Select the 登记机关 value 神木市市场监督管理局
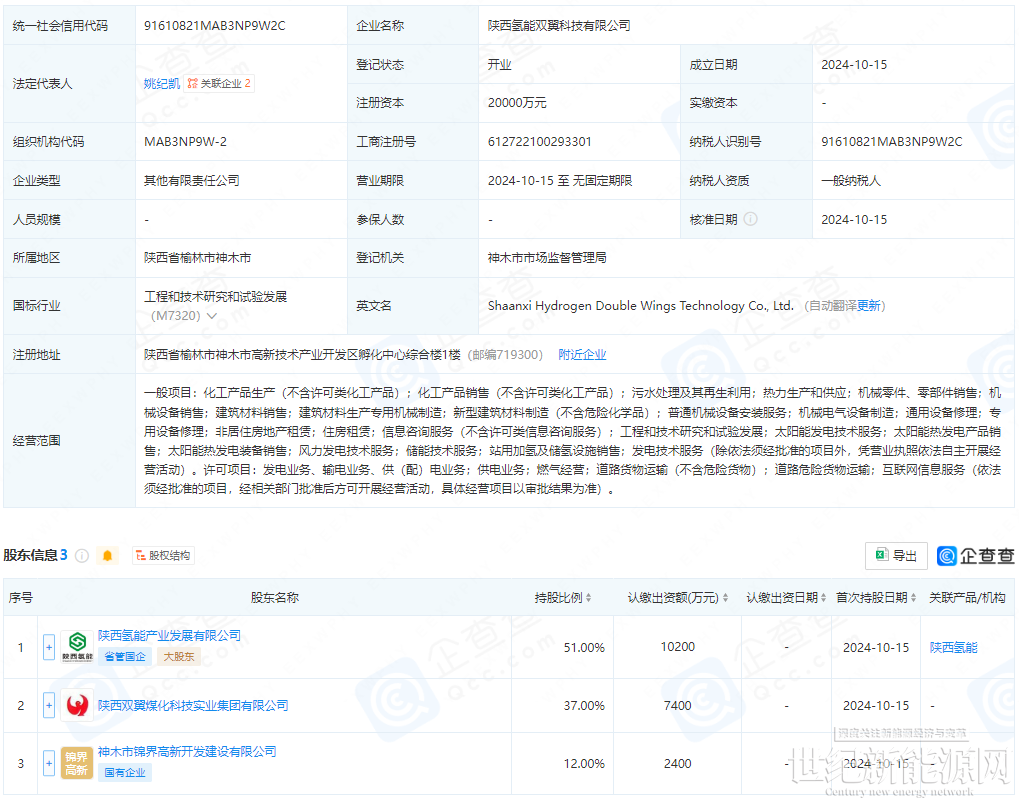1019x802 pixels. (547, 258)
